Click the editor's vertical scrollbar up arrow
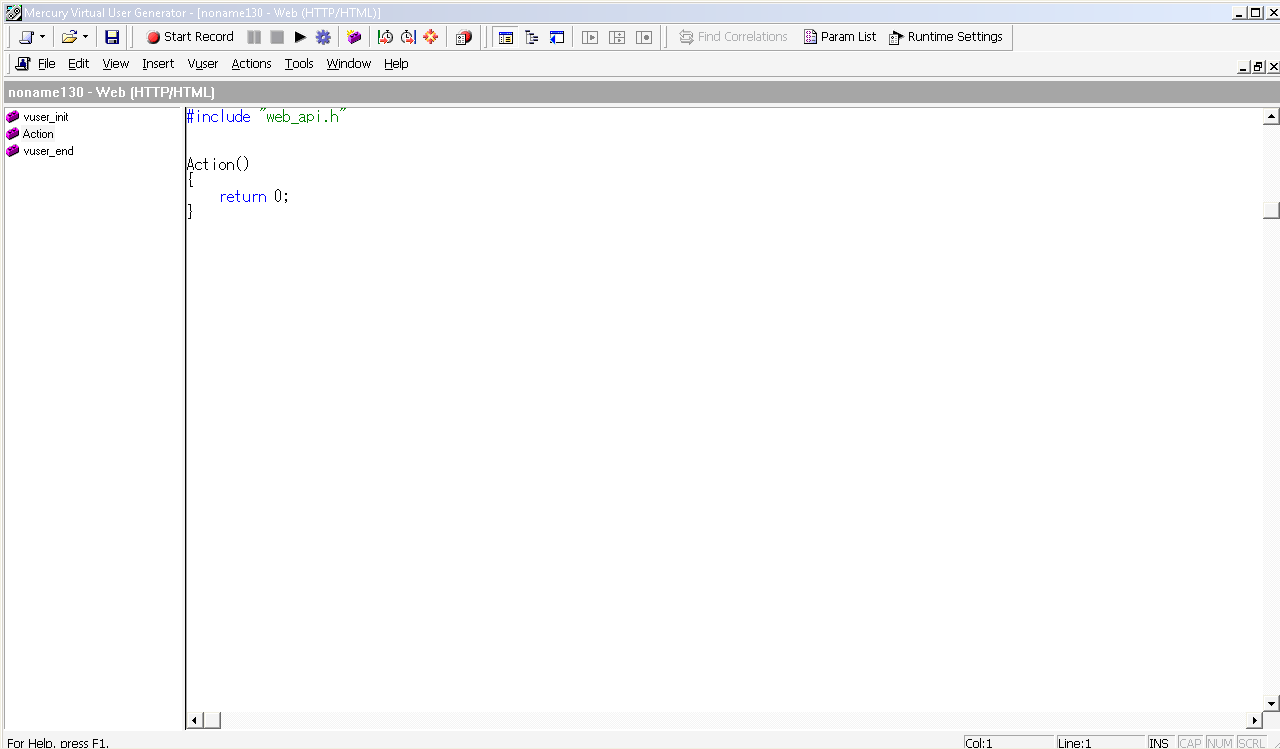 tap(1271, 116)
